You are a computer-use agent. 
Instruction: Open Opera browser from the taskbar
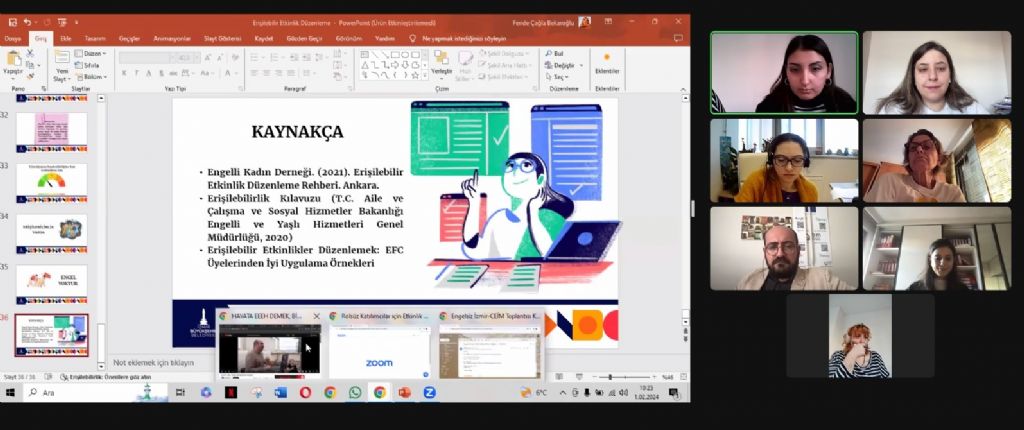(x=305, y=392)
